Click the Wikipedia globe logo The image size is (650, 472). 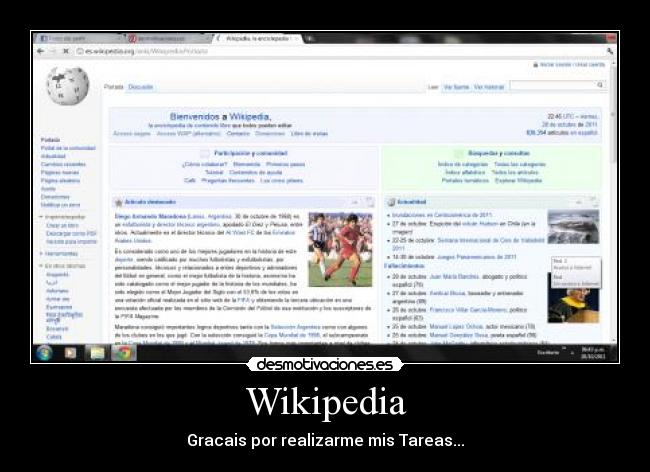67,86
